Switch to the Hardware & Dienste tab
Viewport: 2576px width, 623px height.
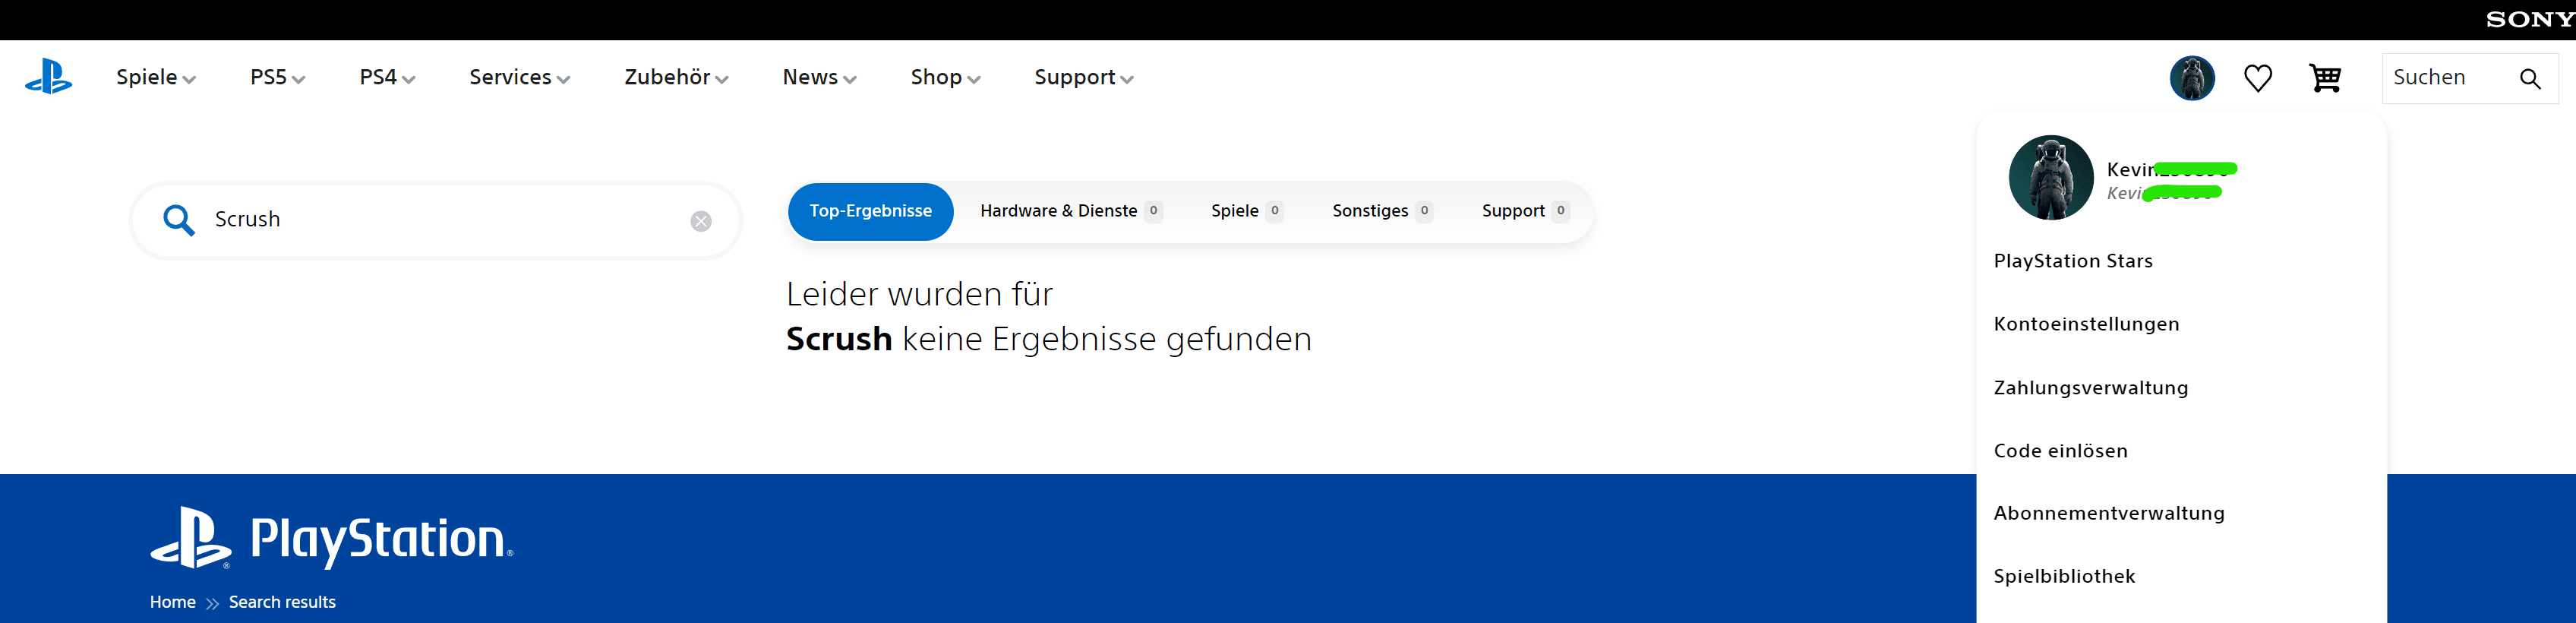1071,211
